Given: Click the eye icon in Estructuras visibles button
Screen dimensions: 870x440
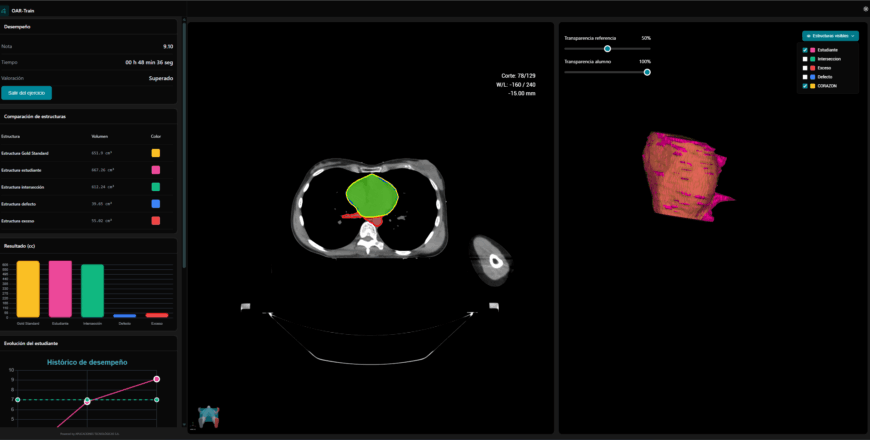Looking at the screenshot, I should 808,35.
